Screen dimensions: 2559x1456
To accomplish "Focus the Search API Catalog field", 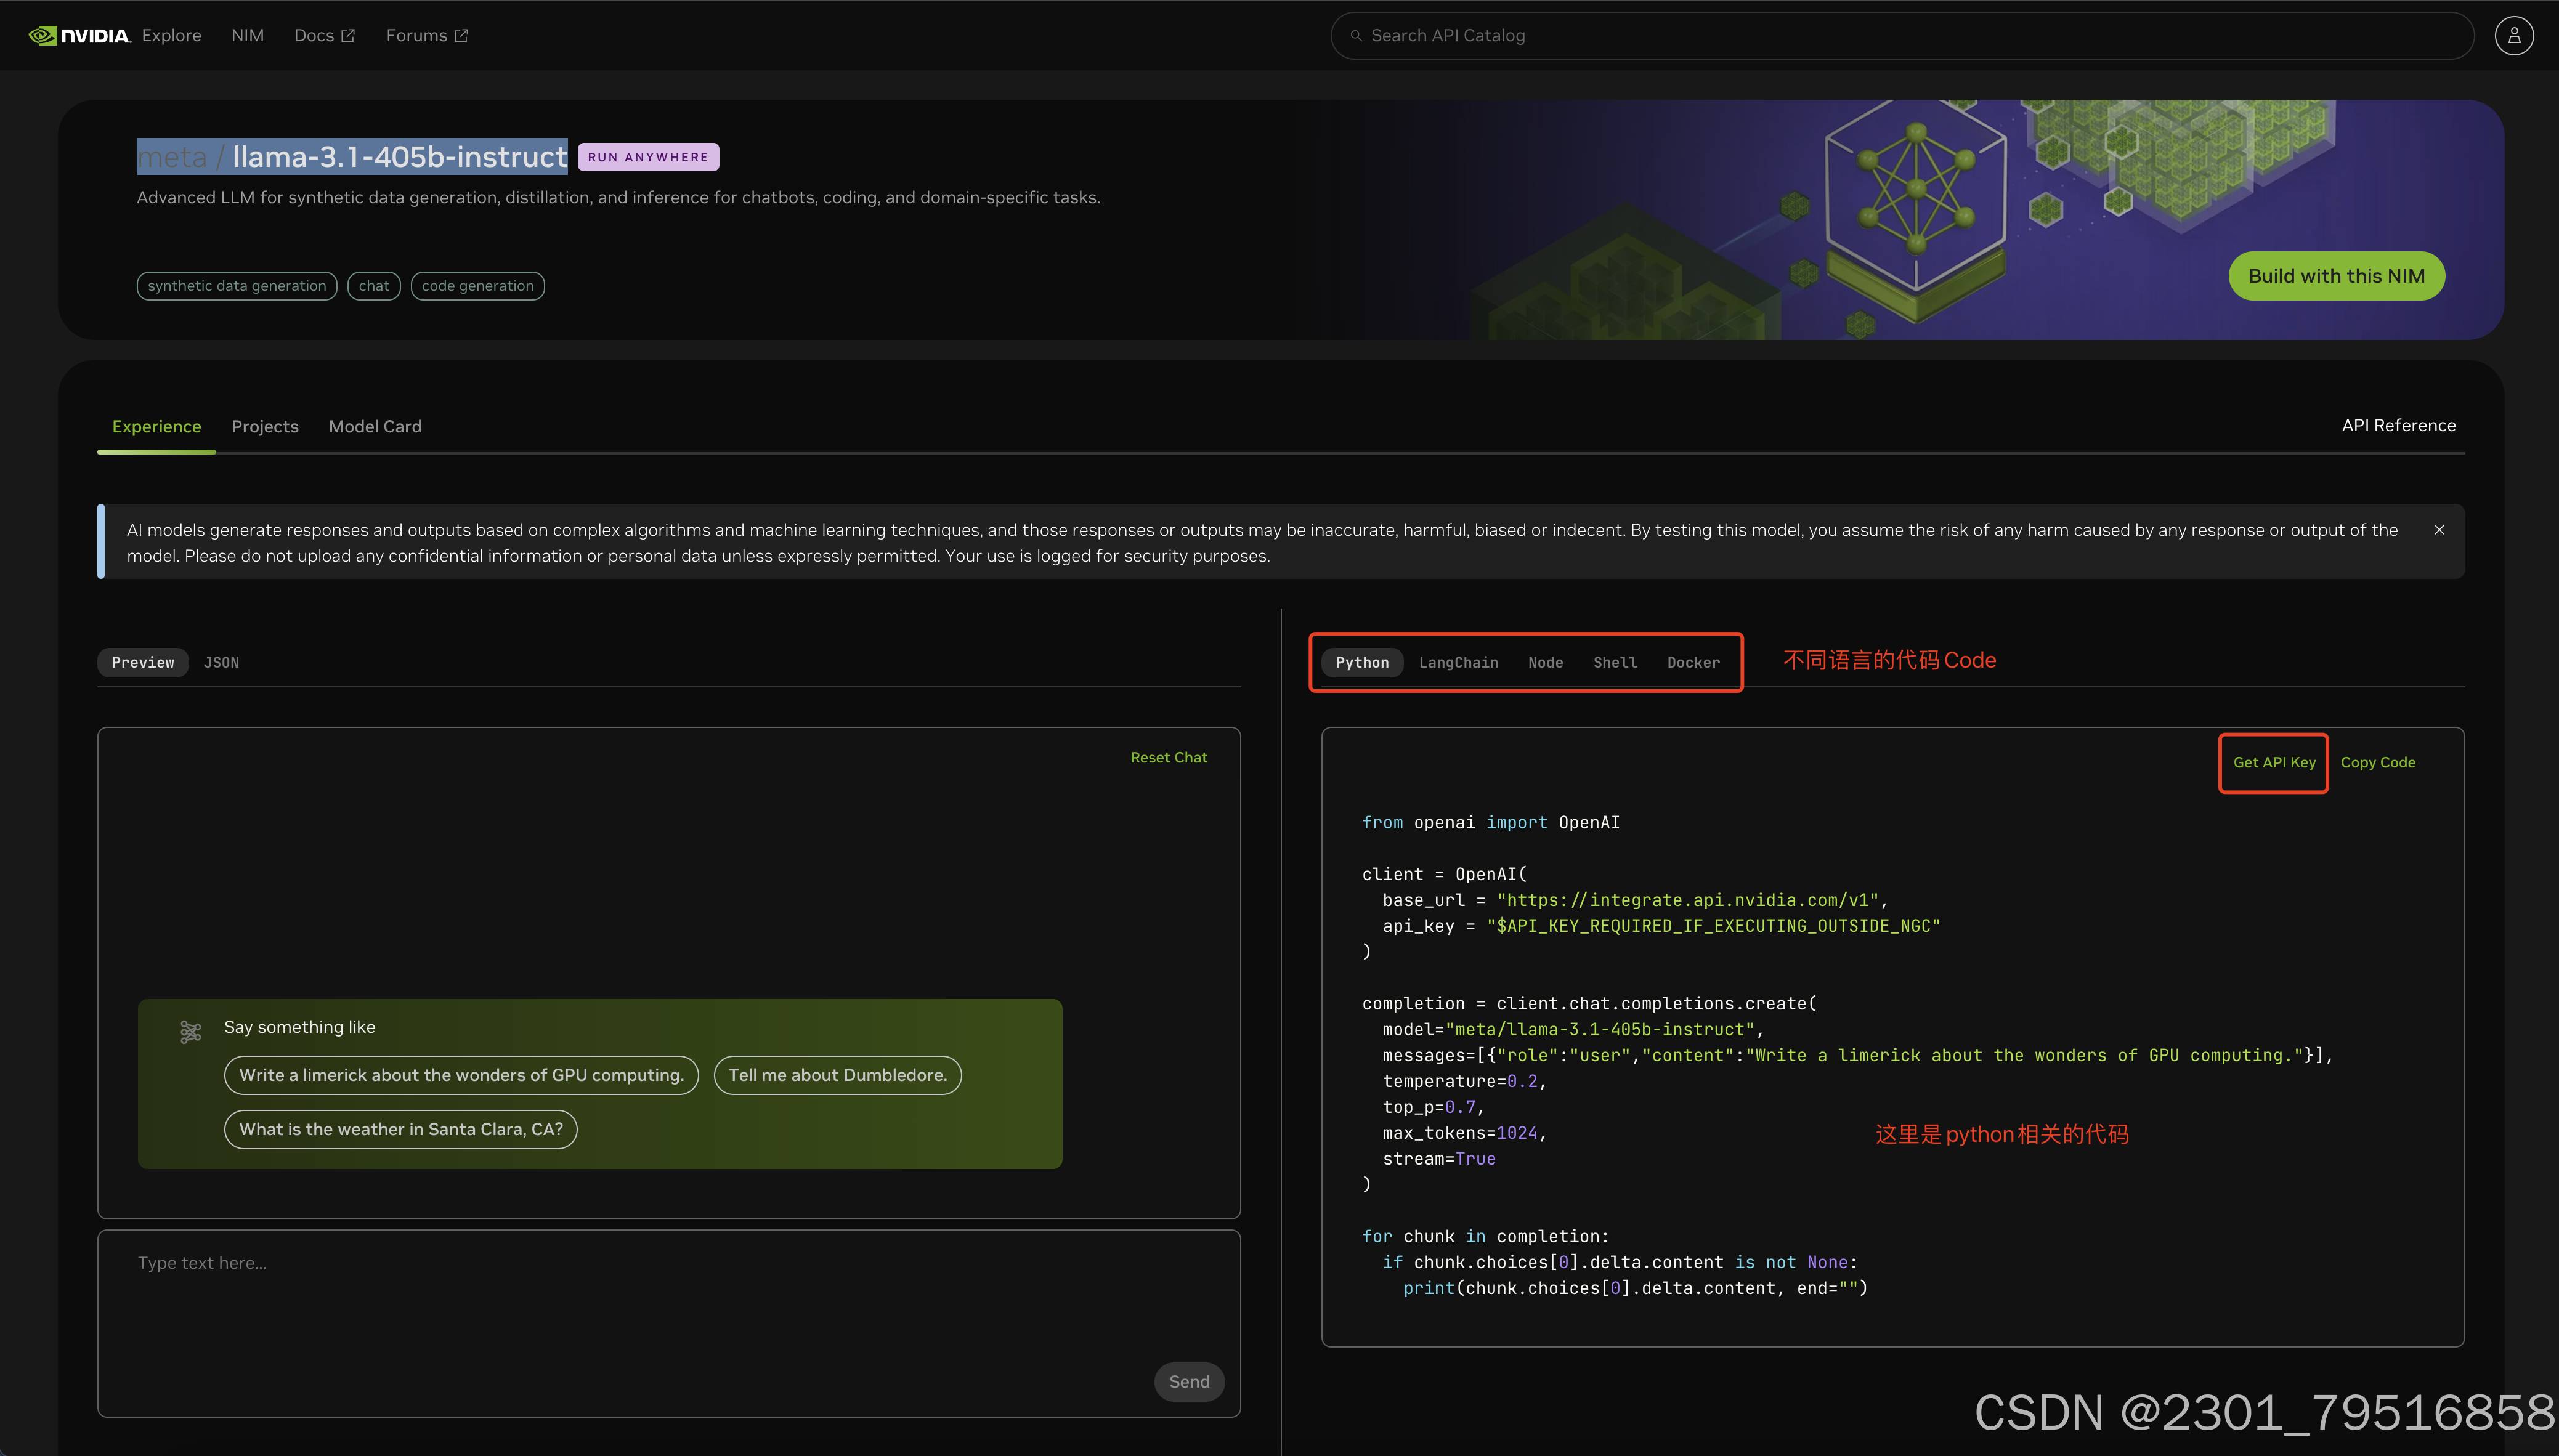I will click(x=1901, y=36).
